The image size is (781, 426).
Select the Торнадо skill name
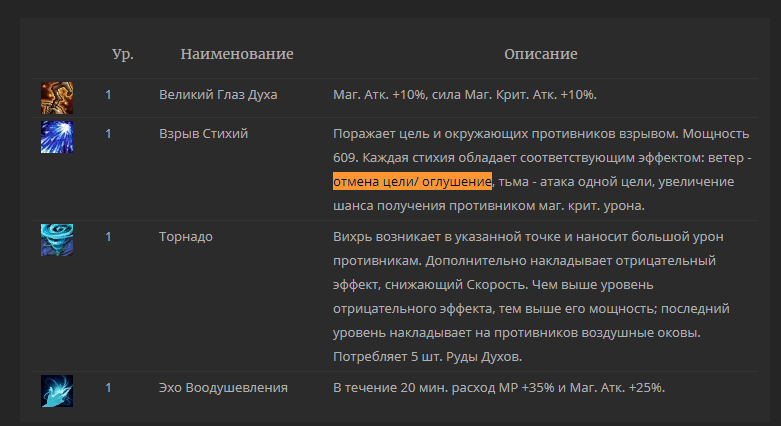pyautogui.click(x=186, y=237)
